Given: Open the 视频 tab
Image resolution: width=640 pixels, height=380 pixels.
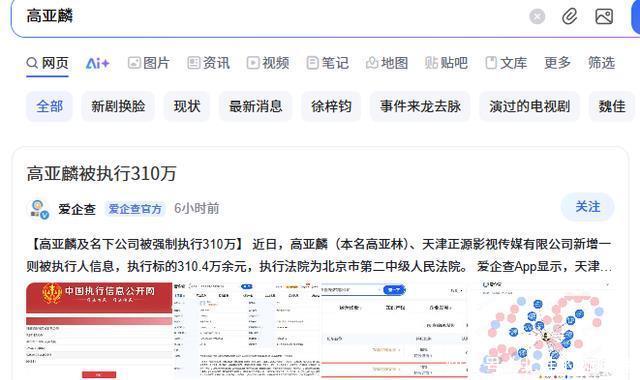Looking at the screenshot, I should click(x=268, y=63).
